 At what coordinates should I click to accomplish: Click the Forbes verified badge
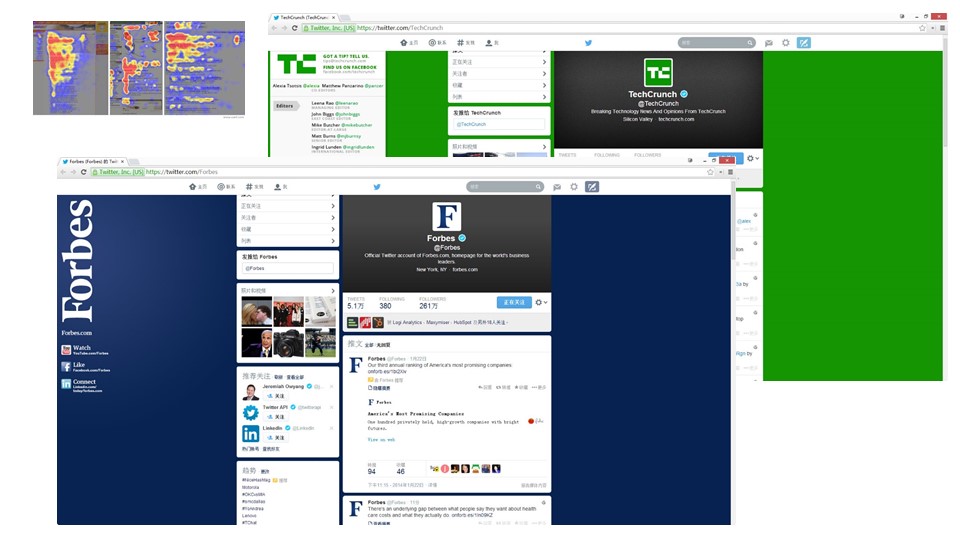(x=462, y=238)
